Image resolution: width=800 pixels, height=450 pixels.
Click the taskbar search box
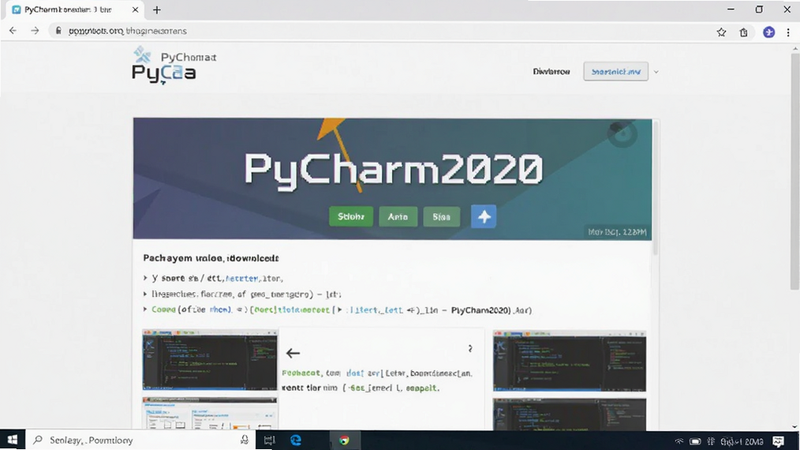pyautogui.click(x=139, y=440)
